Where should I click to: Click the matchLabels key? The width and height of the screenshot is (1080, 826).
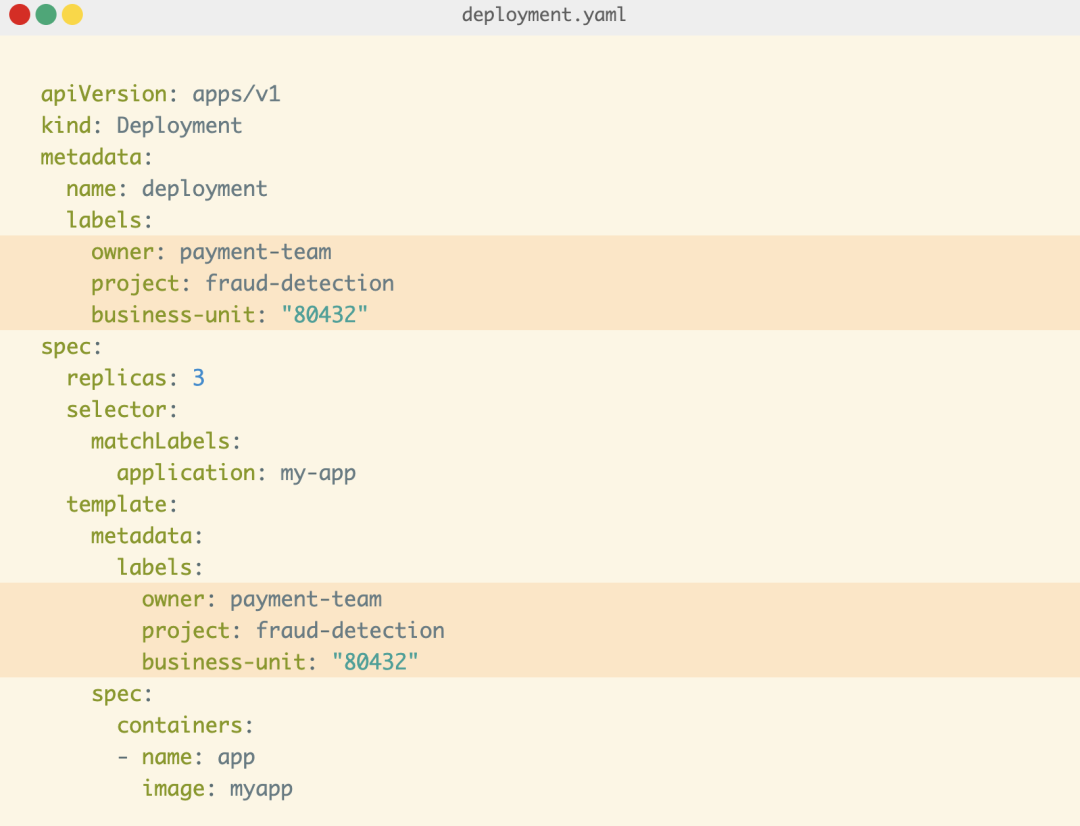[x=160, y=441]
